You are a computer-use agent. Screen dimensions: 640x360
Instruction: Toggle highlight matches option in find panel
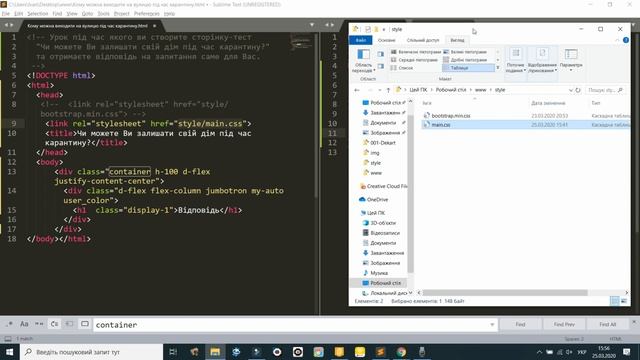[x=84, y=324]
